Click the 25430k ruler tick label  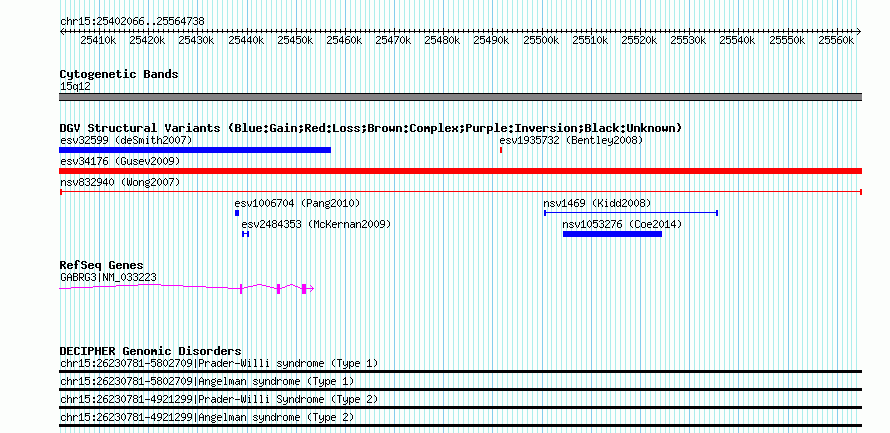[x=197, y=40]
